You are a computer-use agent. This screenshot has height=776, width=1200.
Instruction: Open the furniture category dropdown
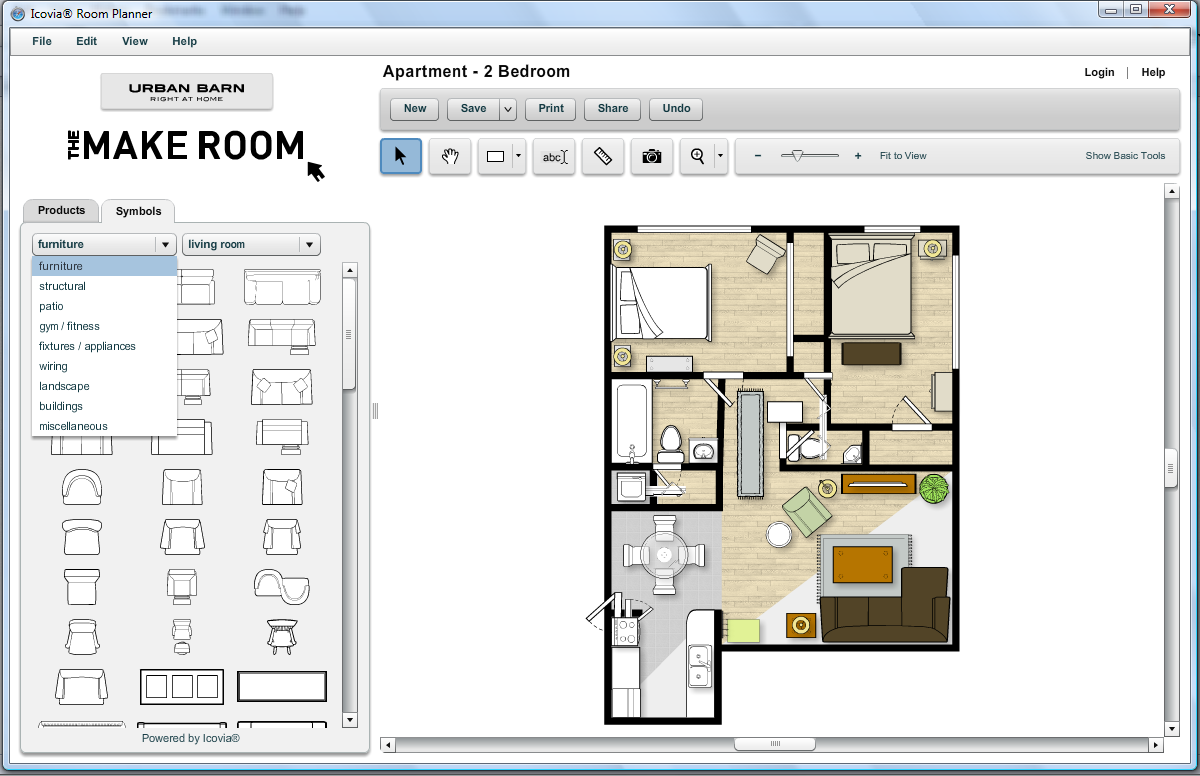(104, 244)
